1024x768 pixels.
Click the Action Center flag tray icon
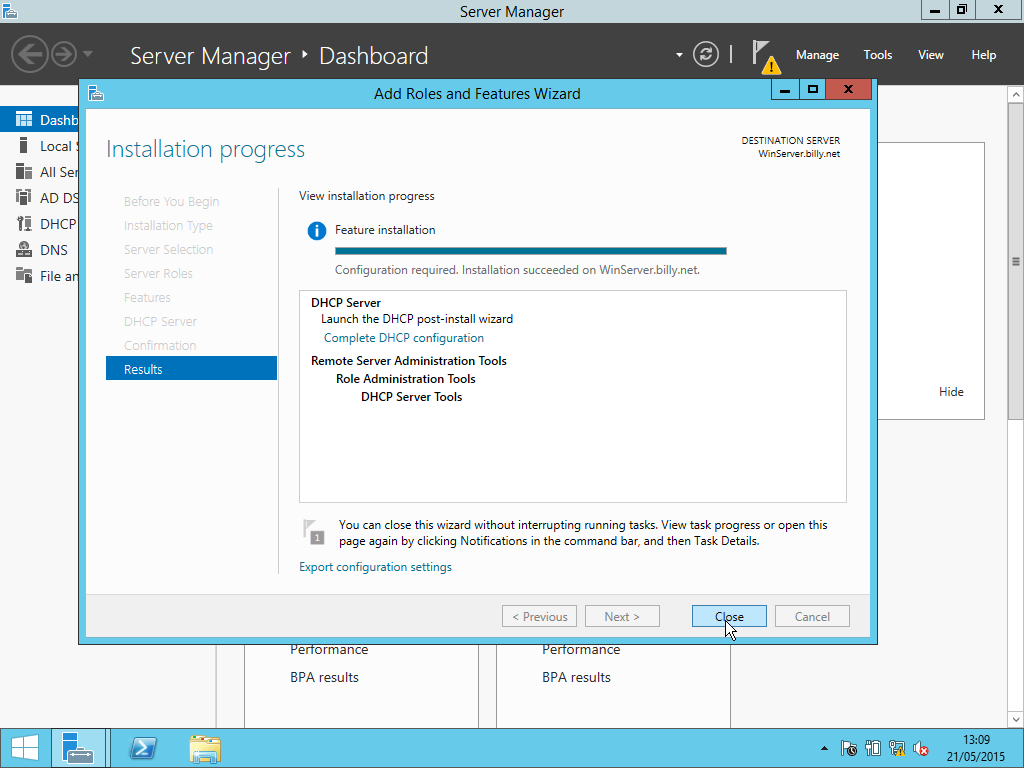(x=849, y=748)
